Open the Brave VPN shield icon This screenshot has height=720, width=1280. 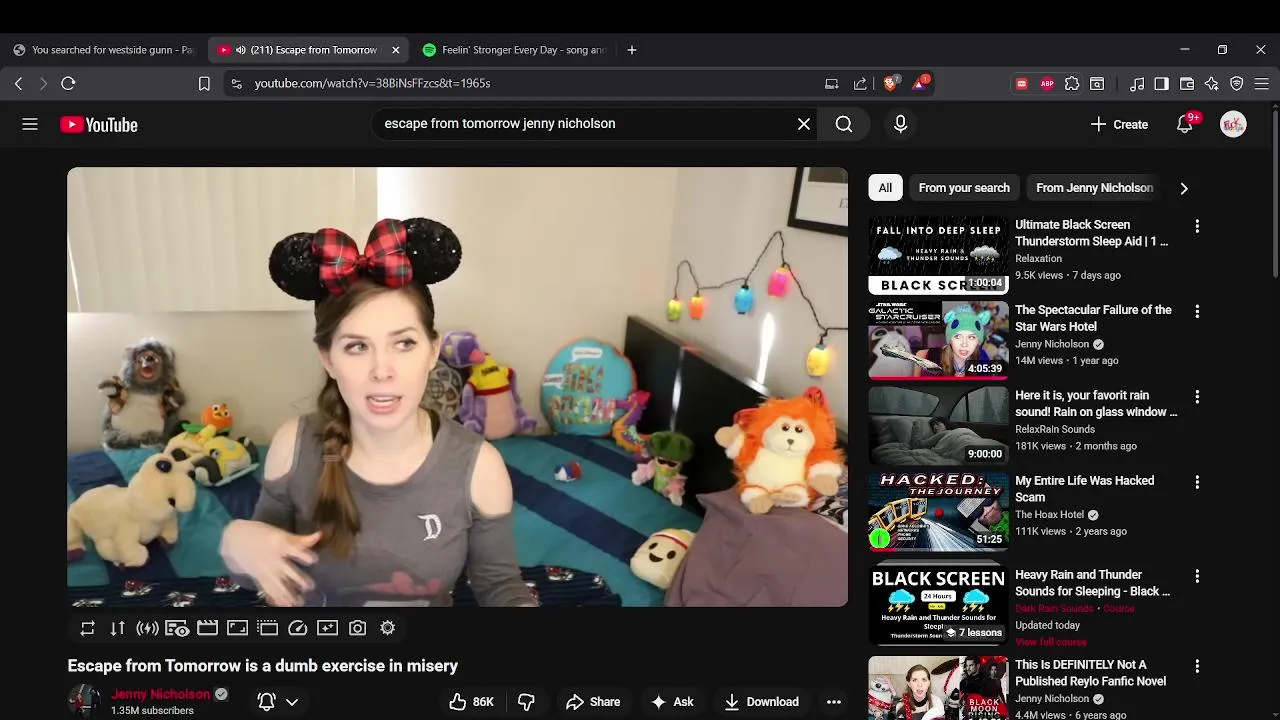[x=1237, y=84]
